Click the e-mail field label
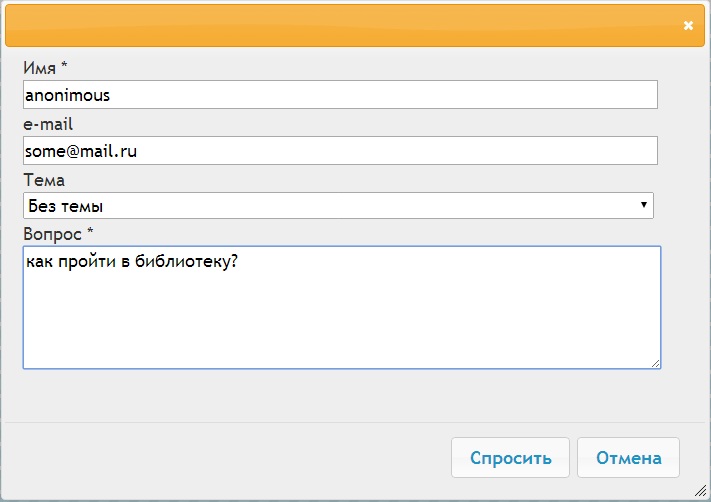Viewport: 711px width, 502px height. tap(48, 124)
